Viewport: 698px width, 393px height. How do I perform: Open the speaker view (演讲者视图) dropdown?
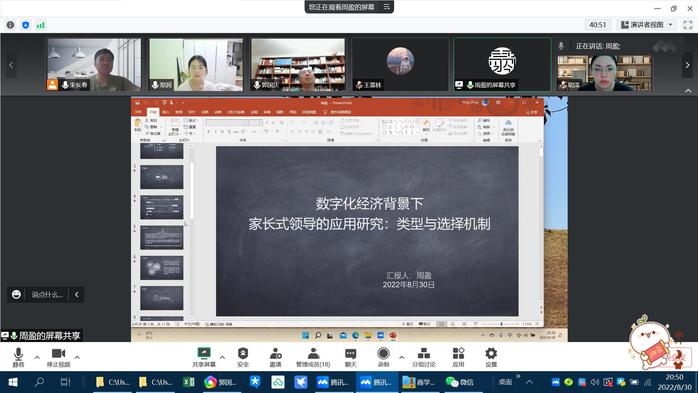coord(647,25)
